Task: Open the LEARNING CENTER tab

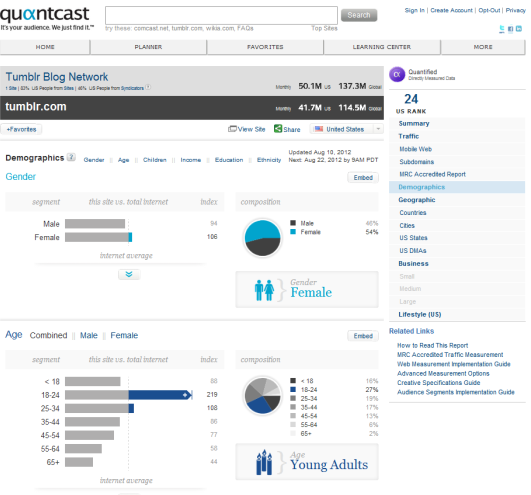Action: coord(382,47)
